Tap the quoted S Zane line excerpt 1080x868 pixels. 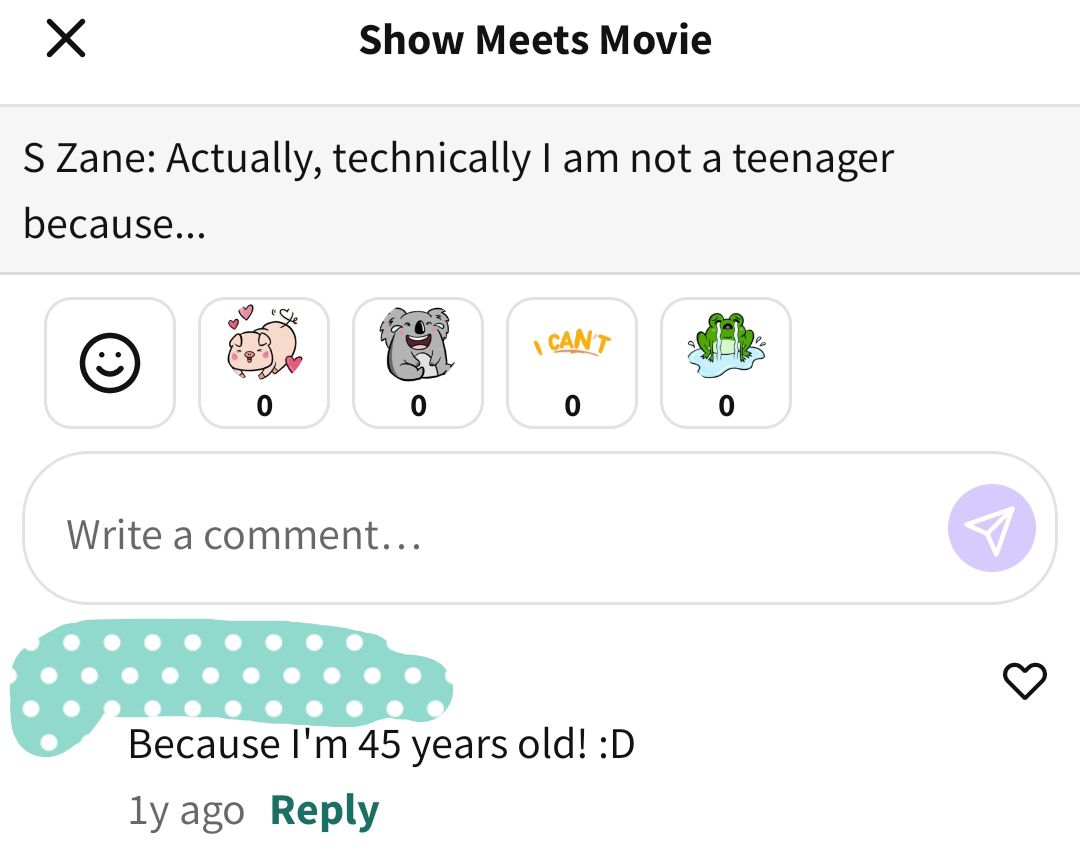(x=540, y=190)
